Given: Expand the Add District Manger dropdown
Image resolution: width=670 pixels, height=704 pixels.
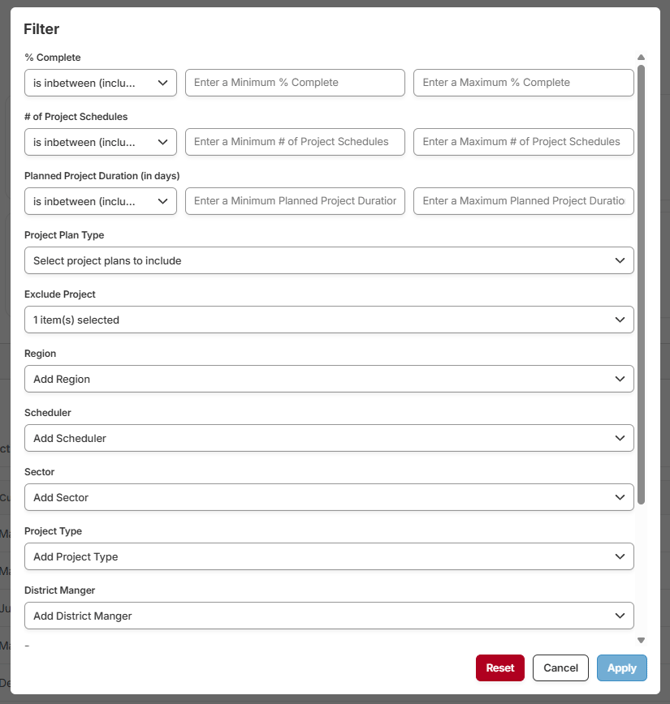Looking at the screenshot, I should coord(328,616).
